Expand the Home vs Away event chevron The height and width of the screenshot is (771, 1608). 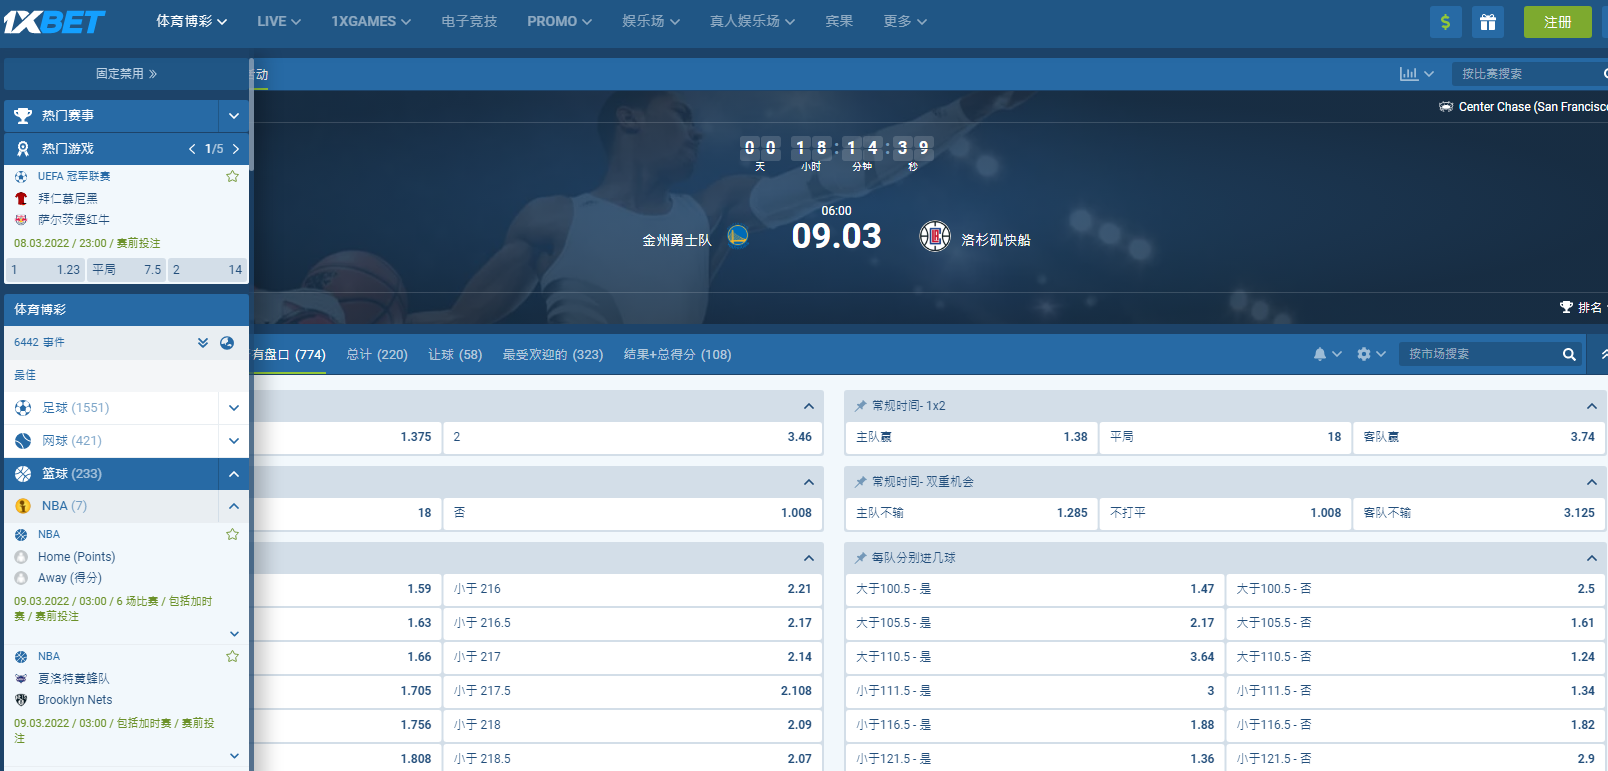[234, 634]
